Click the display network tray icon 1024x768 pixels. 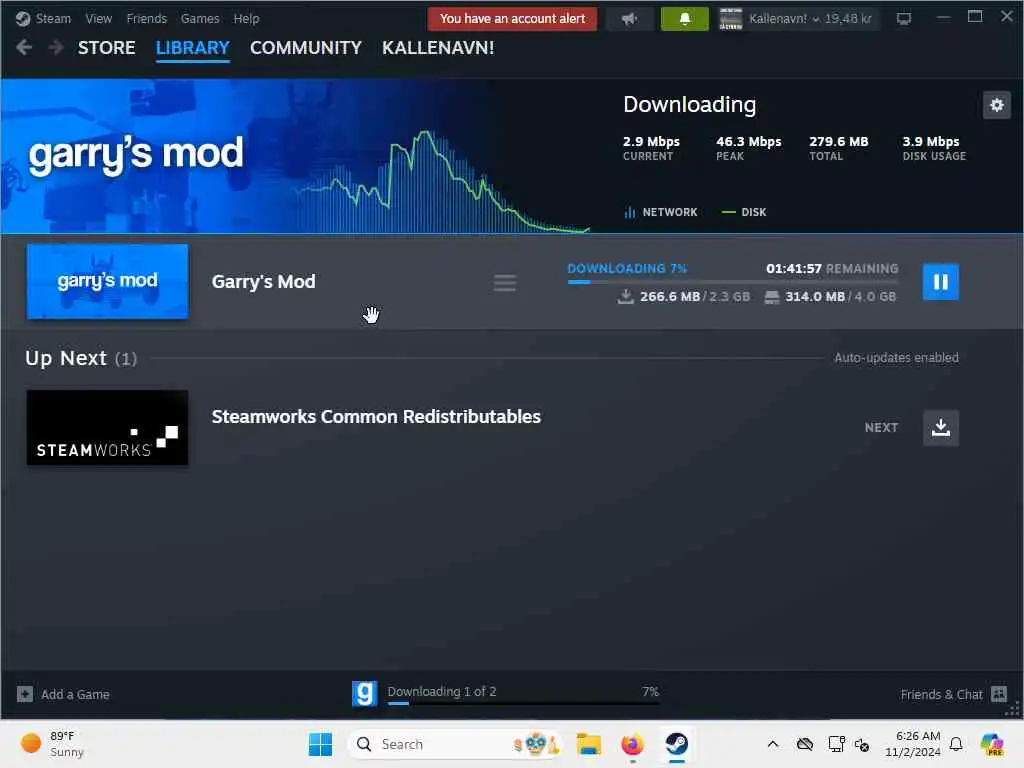pyautogui.click(x=837, y=744)
